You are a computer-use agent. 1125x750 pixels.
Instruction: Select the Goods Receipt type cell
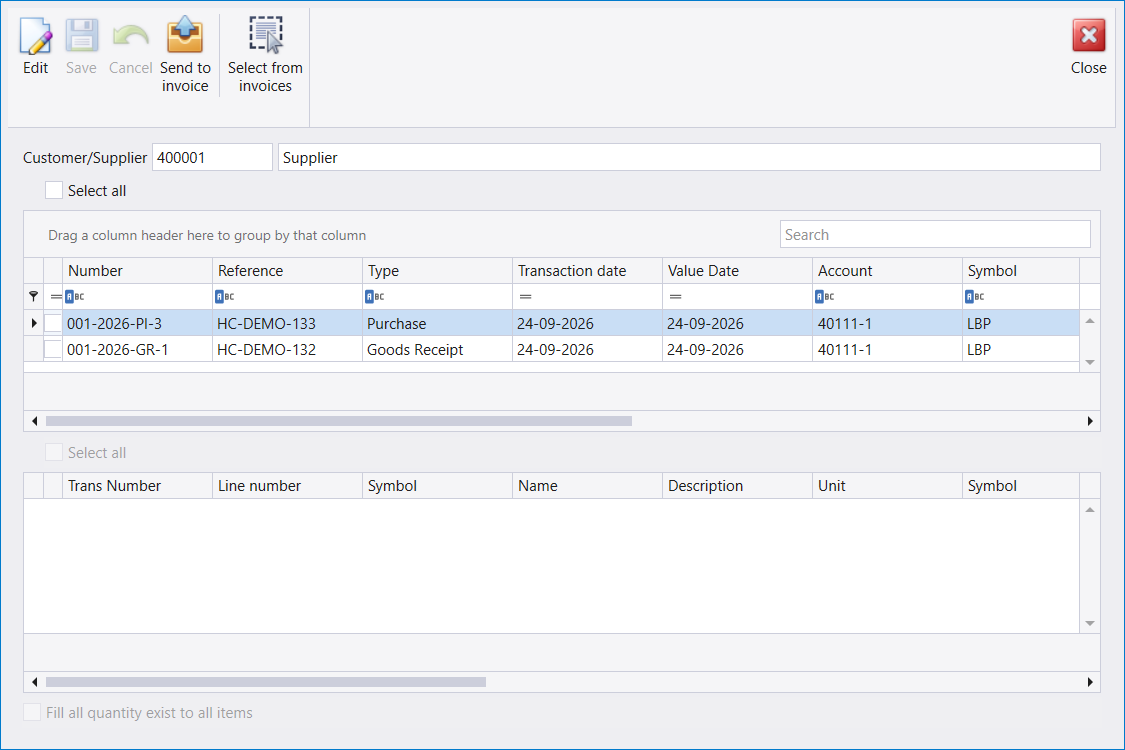[438, 350]
